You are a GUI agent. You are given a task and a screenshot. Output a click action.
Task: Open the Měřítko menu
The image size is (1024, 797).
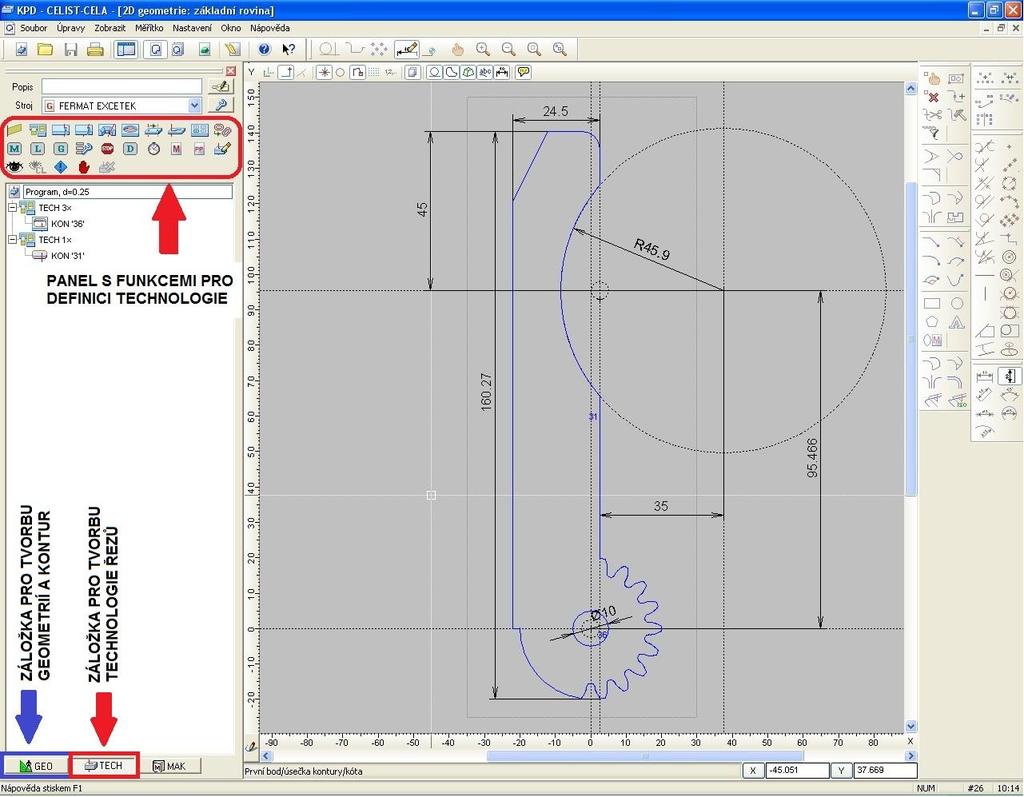149,28
